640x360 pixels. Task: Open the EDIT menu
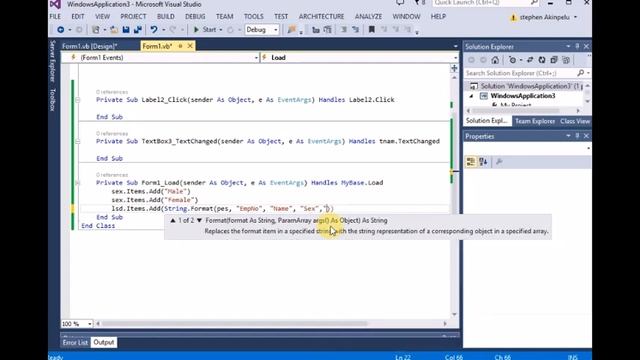(78, 16)
